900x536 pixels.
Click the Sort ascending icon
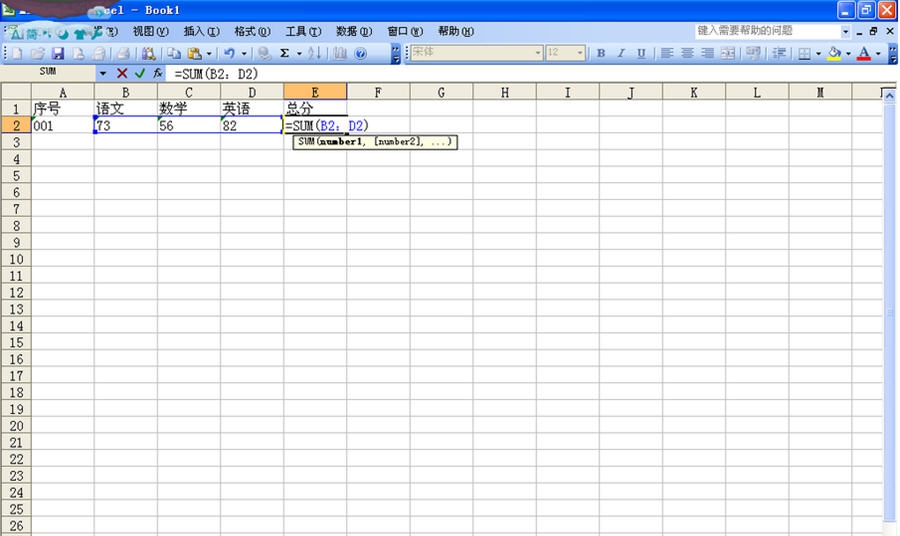[x=314, y=53]
